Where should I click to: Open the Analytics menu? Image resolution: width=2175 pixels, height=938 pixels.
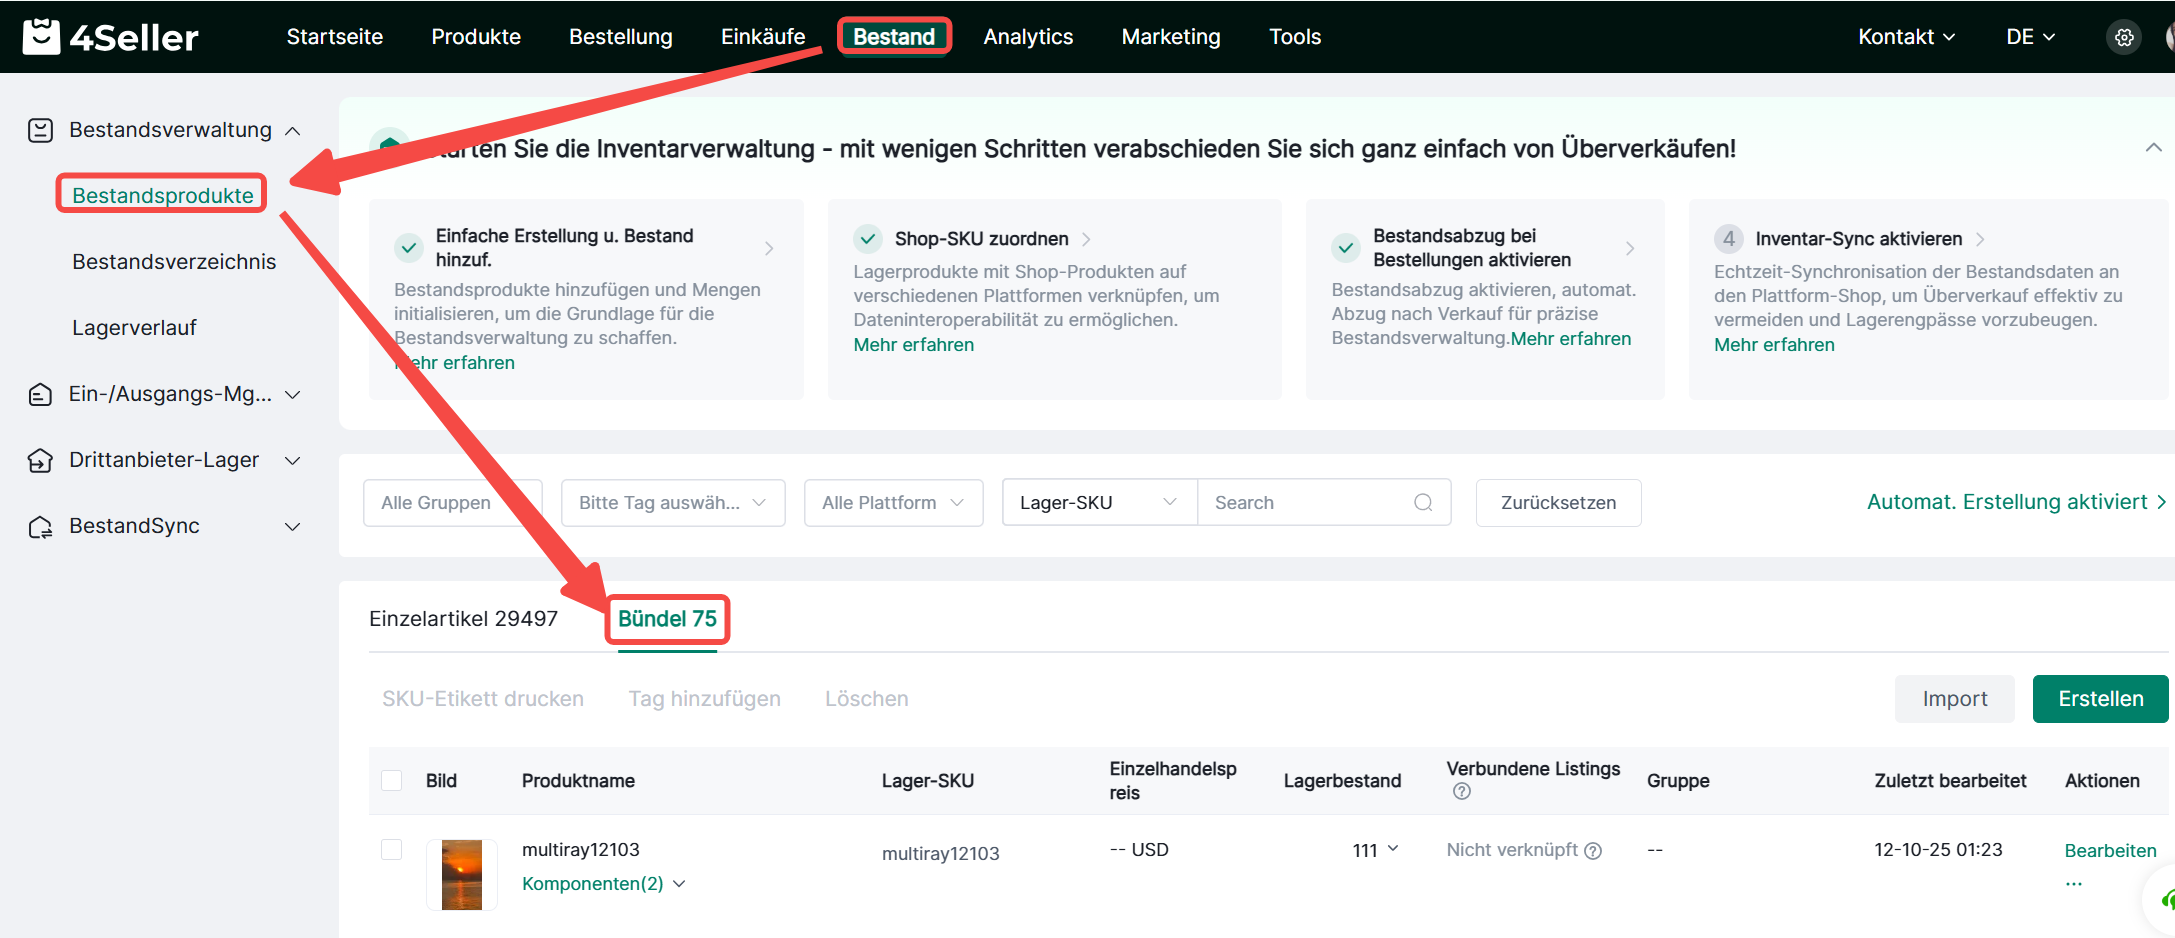(x=1027, y=37)
